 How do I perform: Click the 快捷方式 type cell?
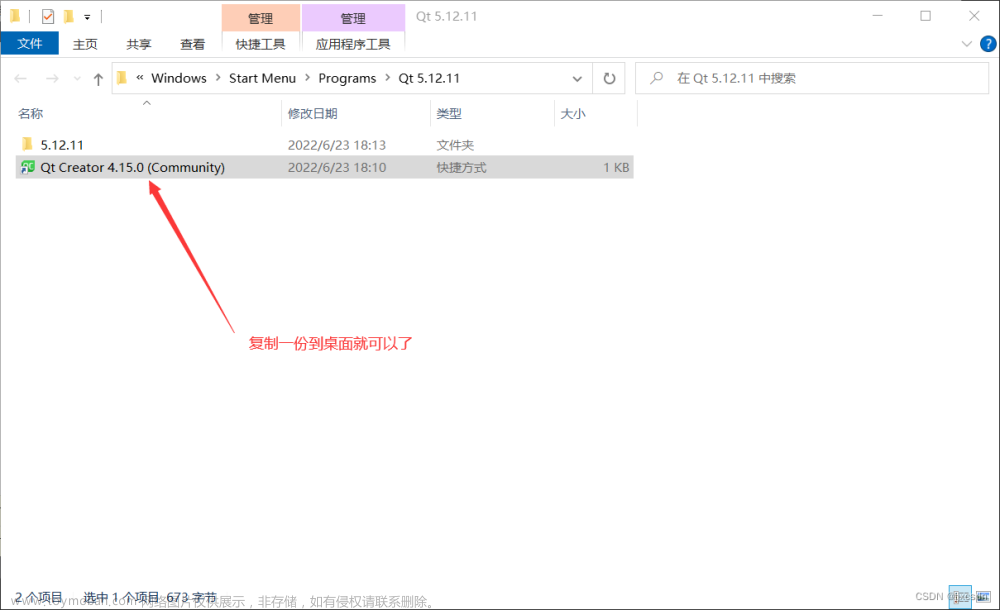point(461,167)
